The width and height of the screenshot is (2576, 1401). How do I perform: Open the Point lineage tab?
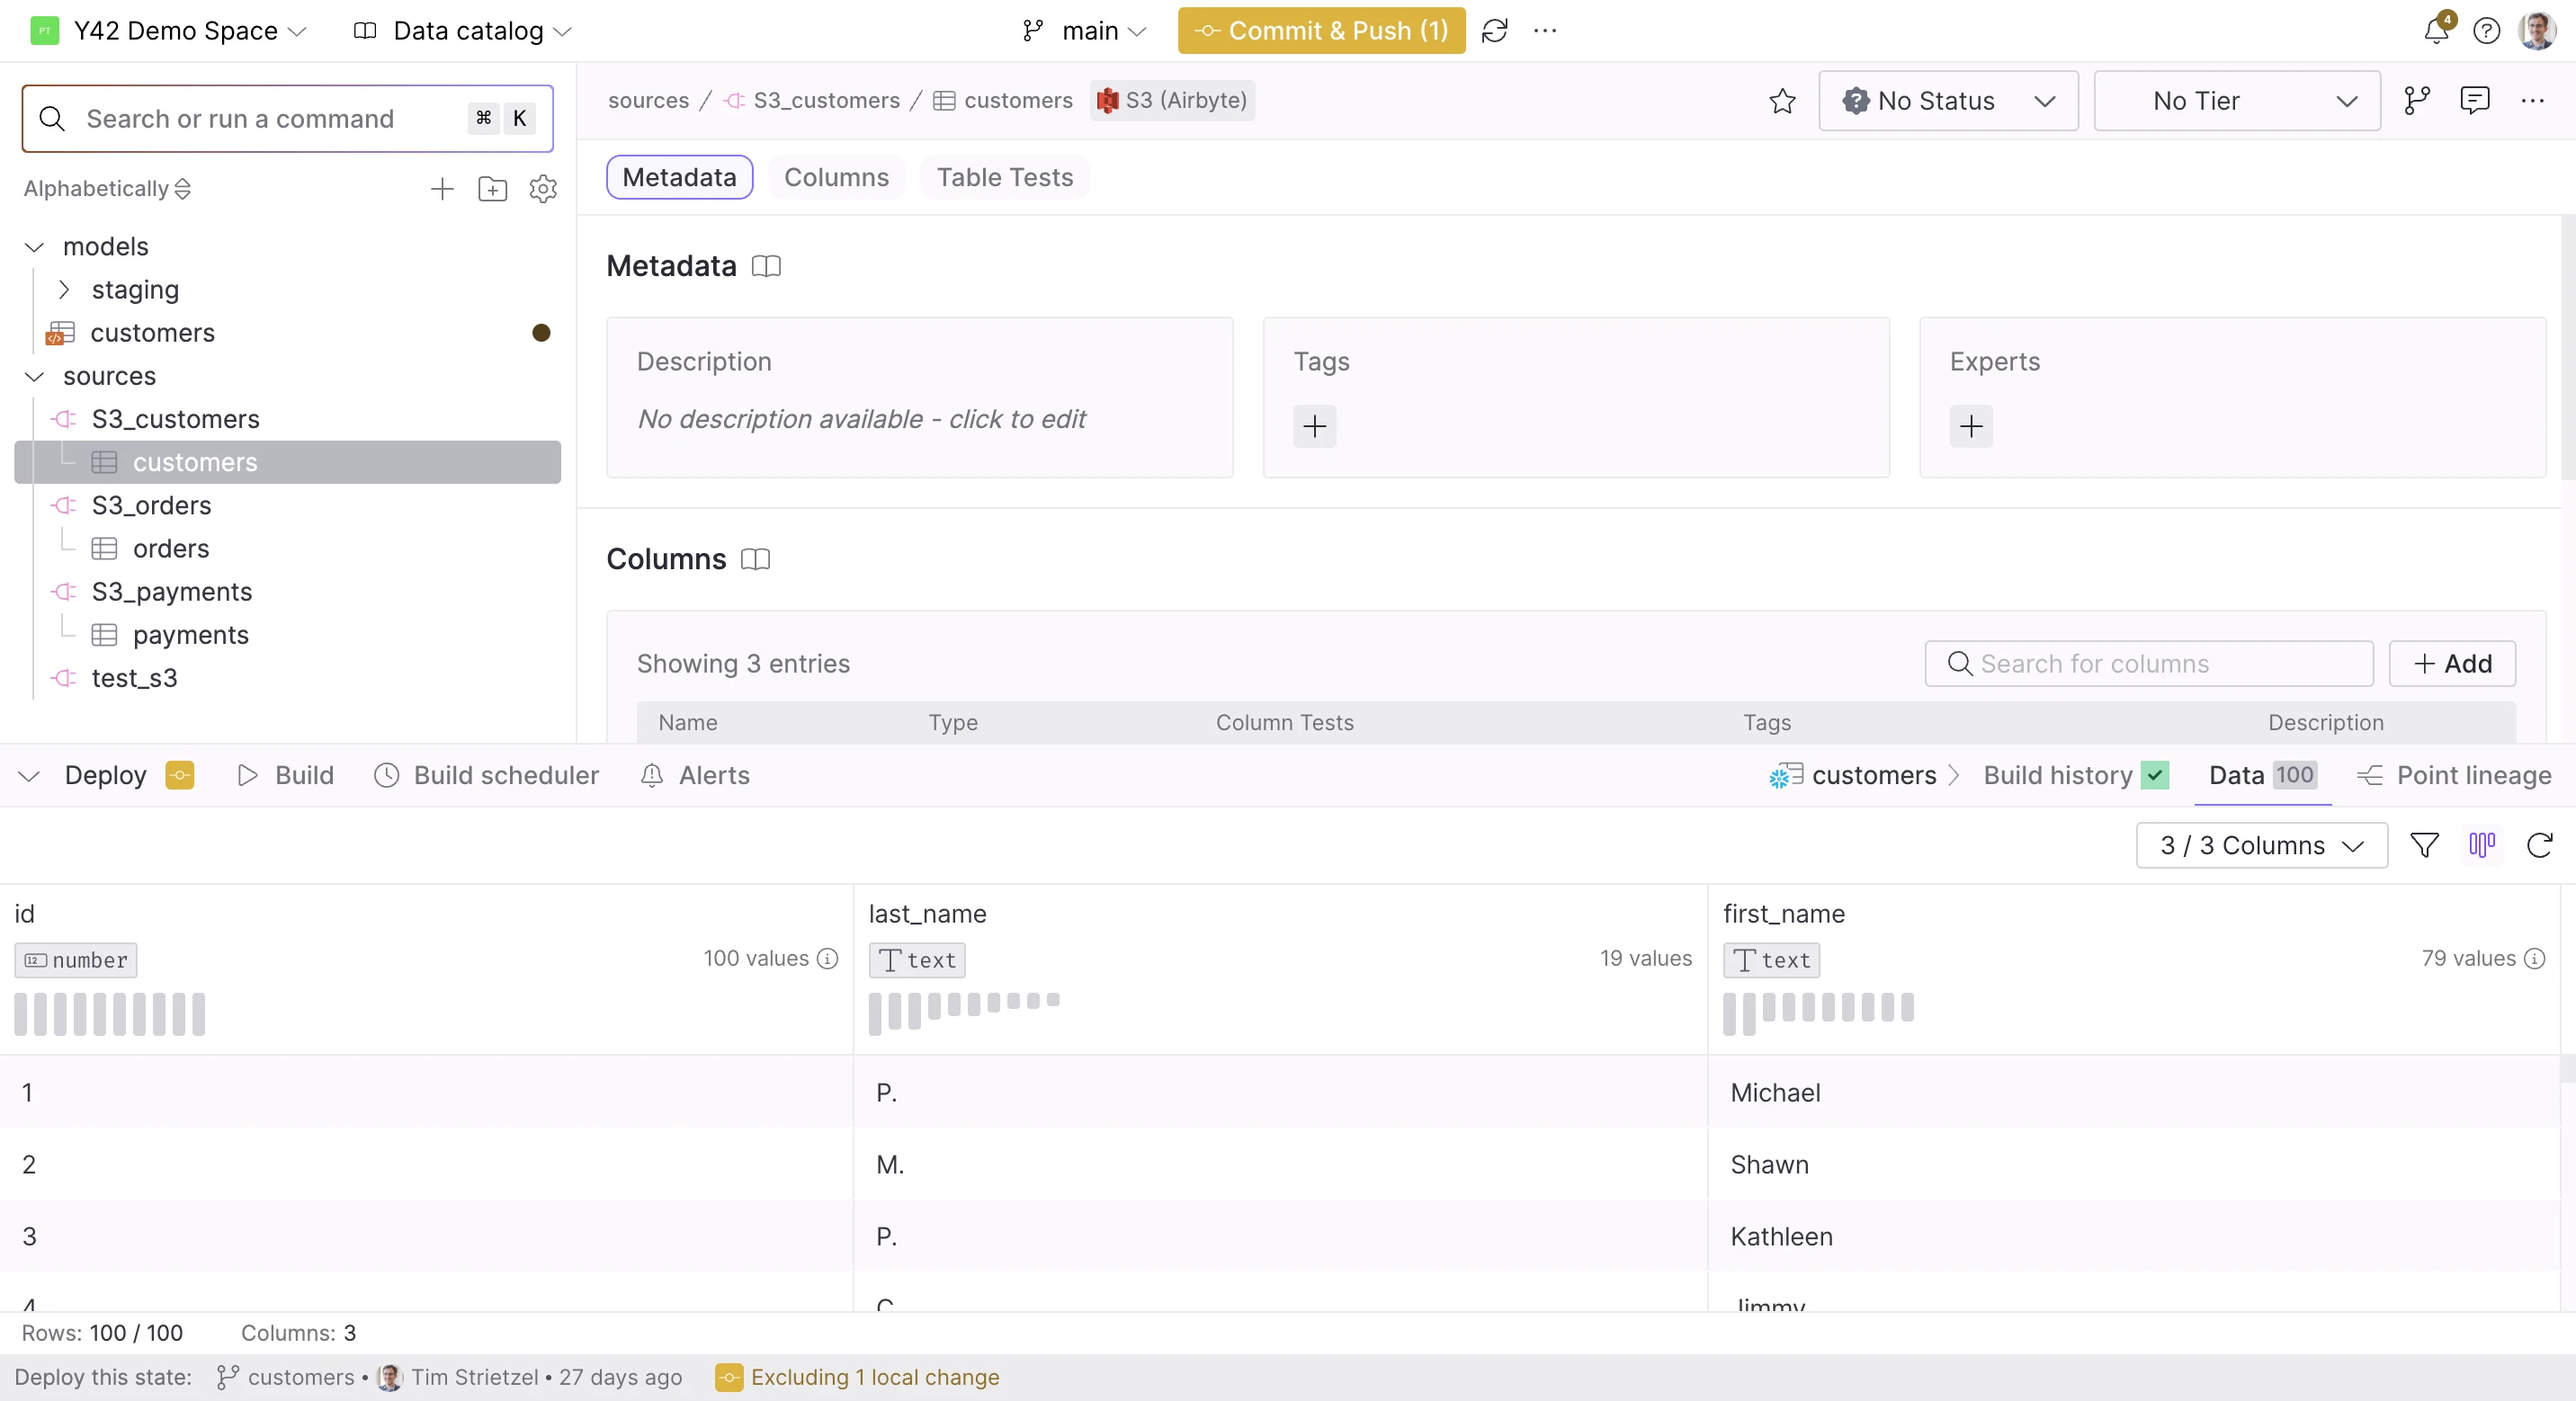[x=2455, y=775]
